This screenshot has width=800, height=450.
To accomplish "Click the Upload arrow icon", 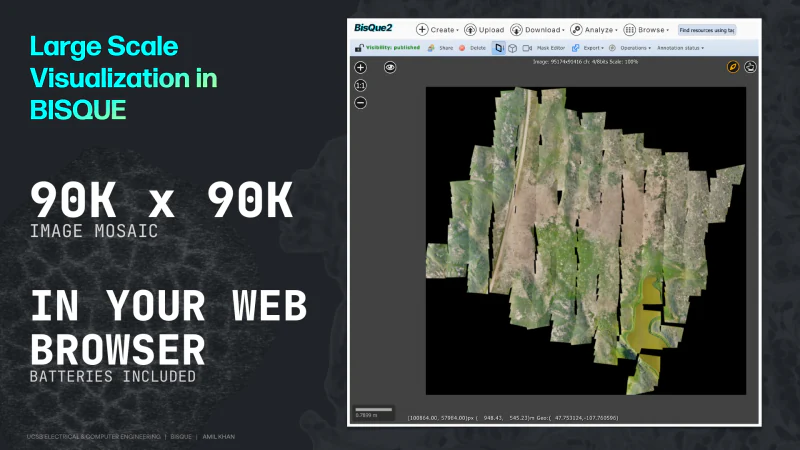I will coord(470,30).
